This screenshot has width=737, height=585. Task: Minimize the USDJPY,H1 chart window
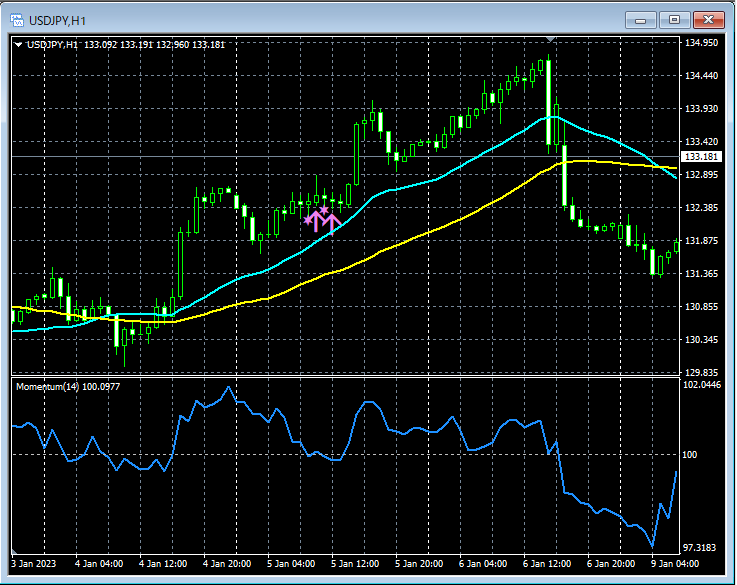[640, 20]
